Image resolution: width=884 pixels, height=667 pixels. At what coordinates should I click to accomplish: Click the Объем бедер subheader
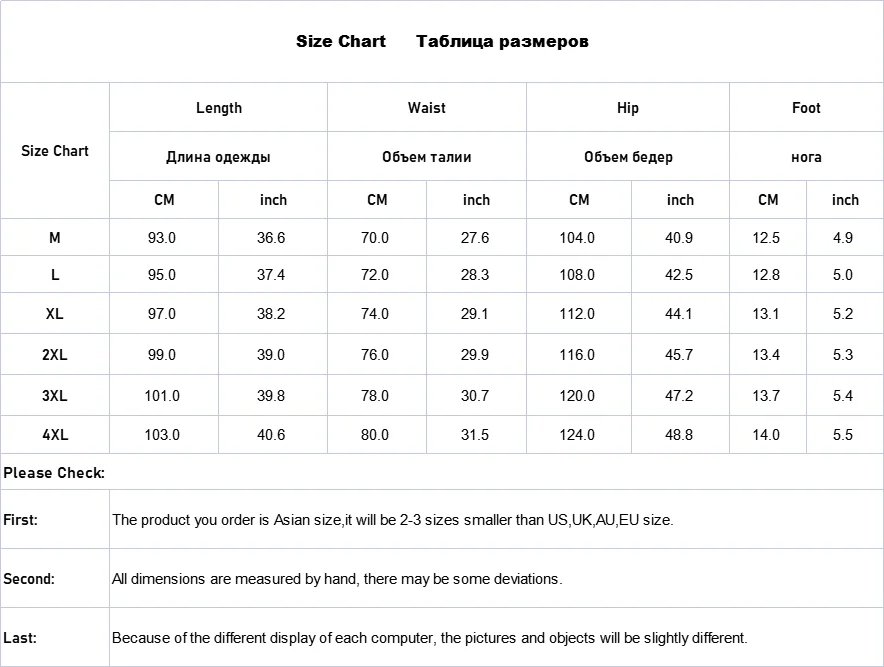pyautogui.click(x=628, y=157)
